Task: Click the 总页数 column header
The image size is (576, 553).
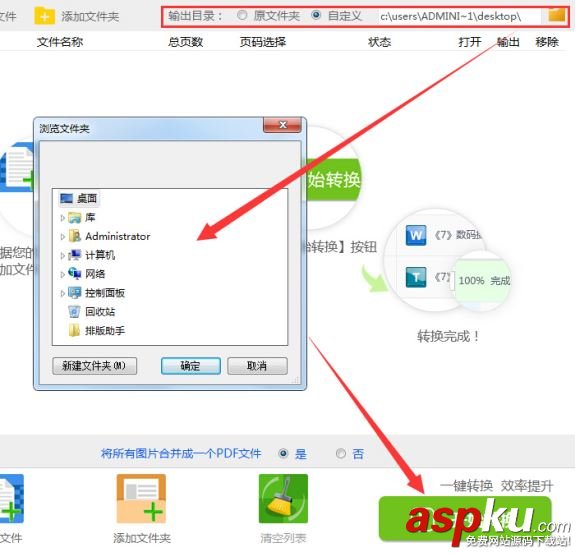Action: 186,42
